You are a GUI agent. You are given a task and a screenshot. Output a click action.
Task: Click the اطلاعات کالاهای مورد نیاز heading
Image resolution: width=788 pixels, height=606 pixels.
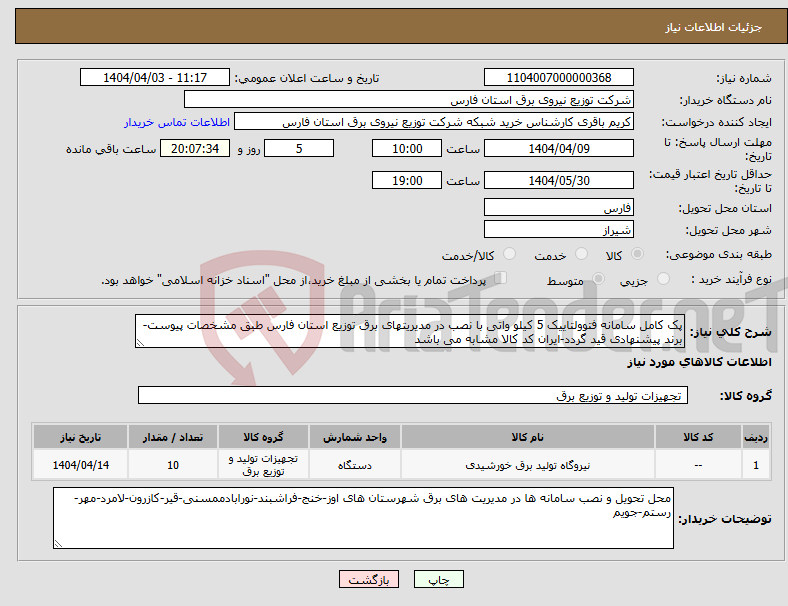[x=699, y=362]
